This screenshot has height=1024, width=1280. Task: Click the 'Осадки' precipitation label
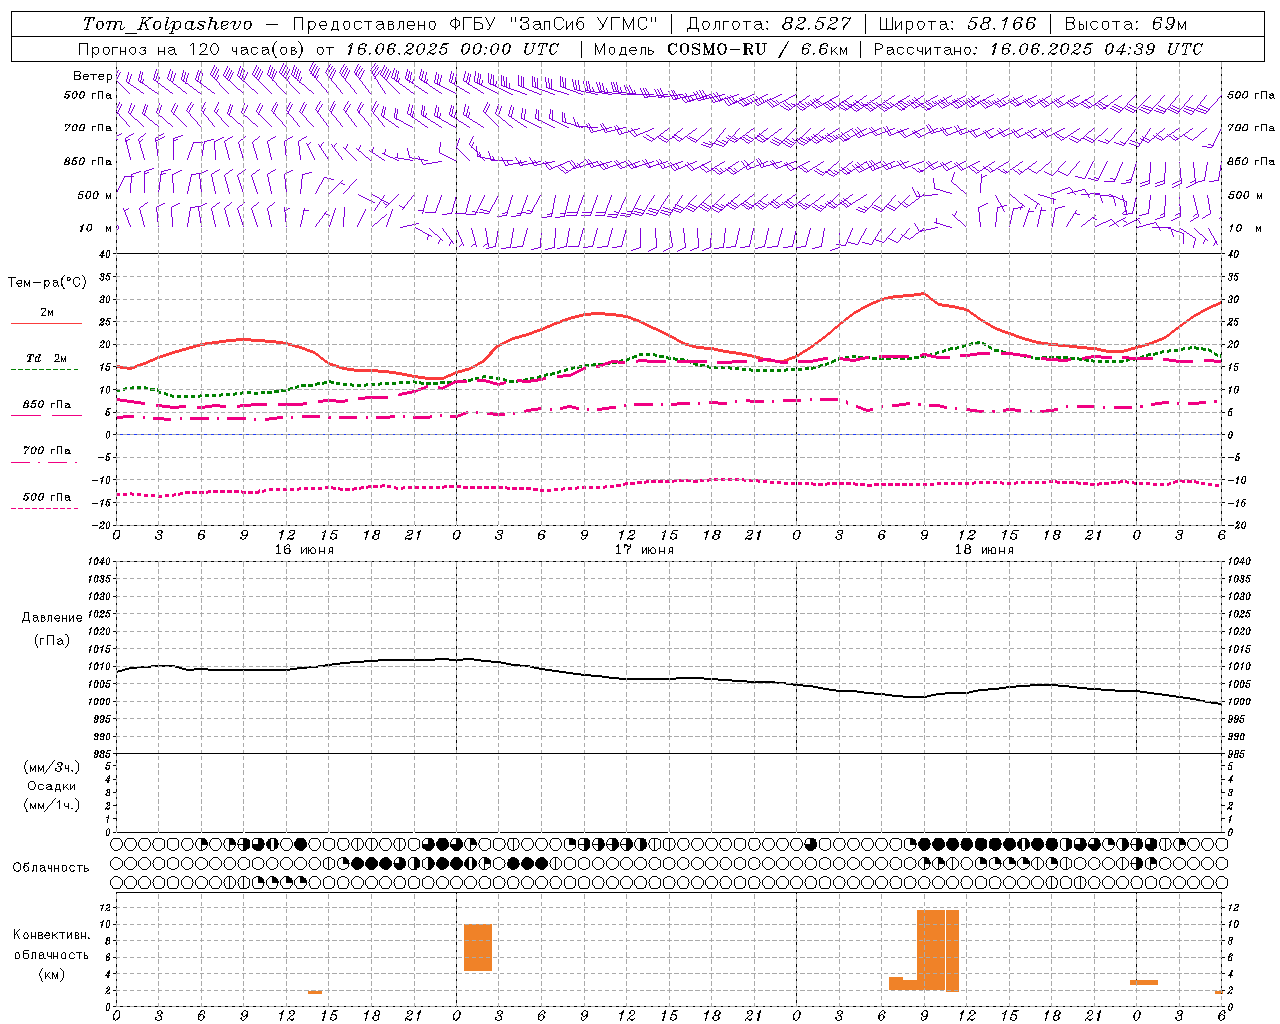point(52,786)
